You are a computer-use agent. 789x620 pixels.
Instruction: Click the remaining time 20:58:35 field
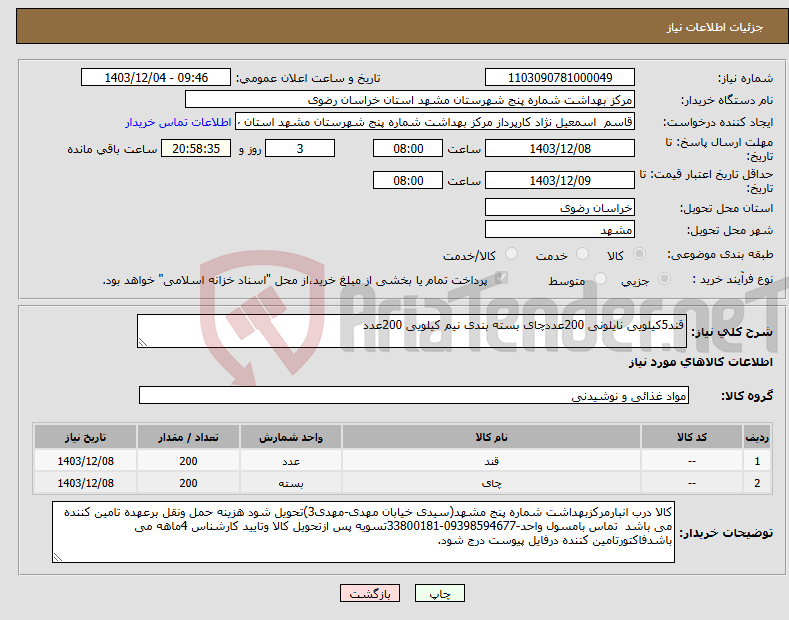[x=196, y=148]
